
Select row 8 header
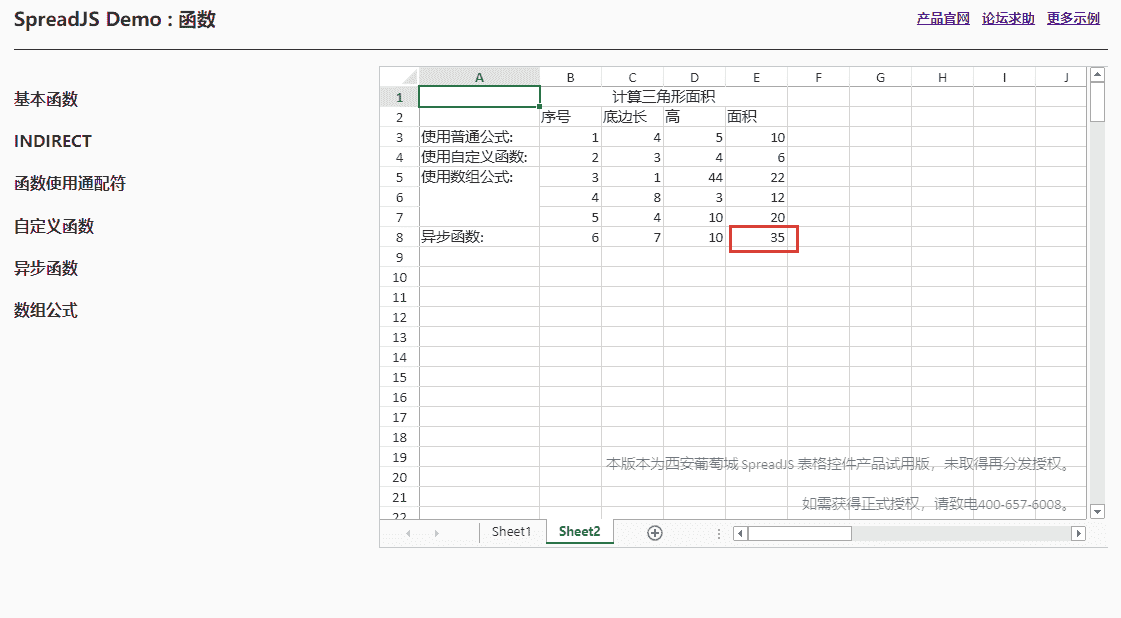click(x=400, y=237)
